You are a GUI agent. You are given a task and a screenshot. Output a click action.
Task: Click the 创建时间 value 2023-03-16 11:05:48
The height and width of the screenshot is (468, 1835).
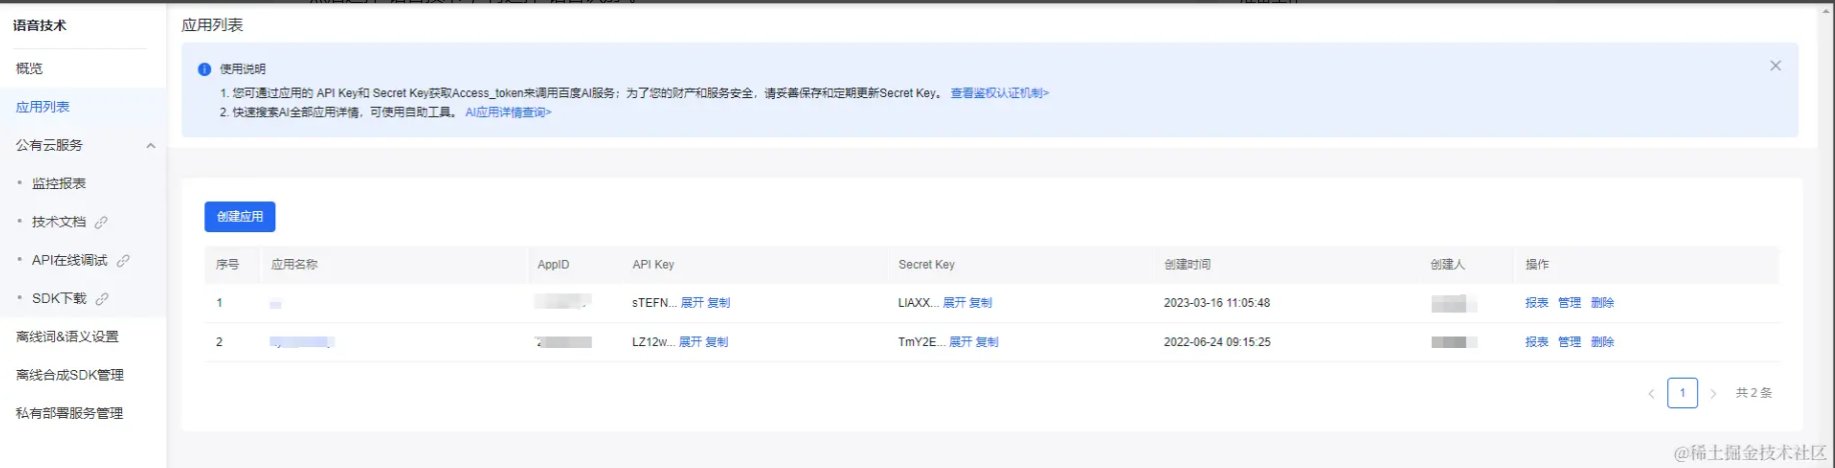point(1216,303)
